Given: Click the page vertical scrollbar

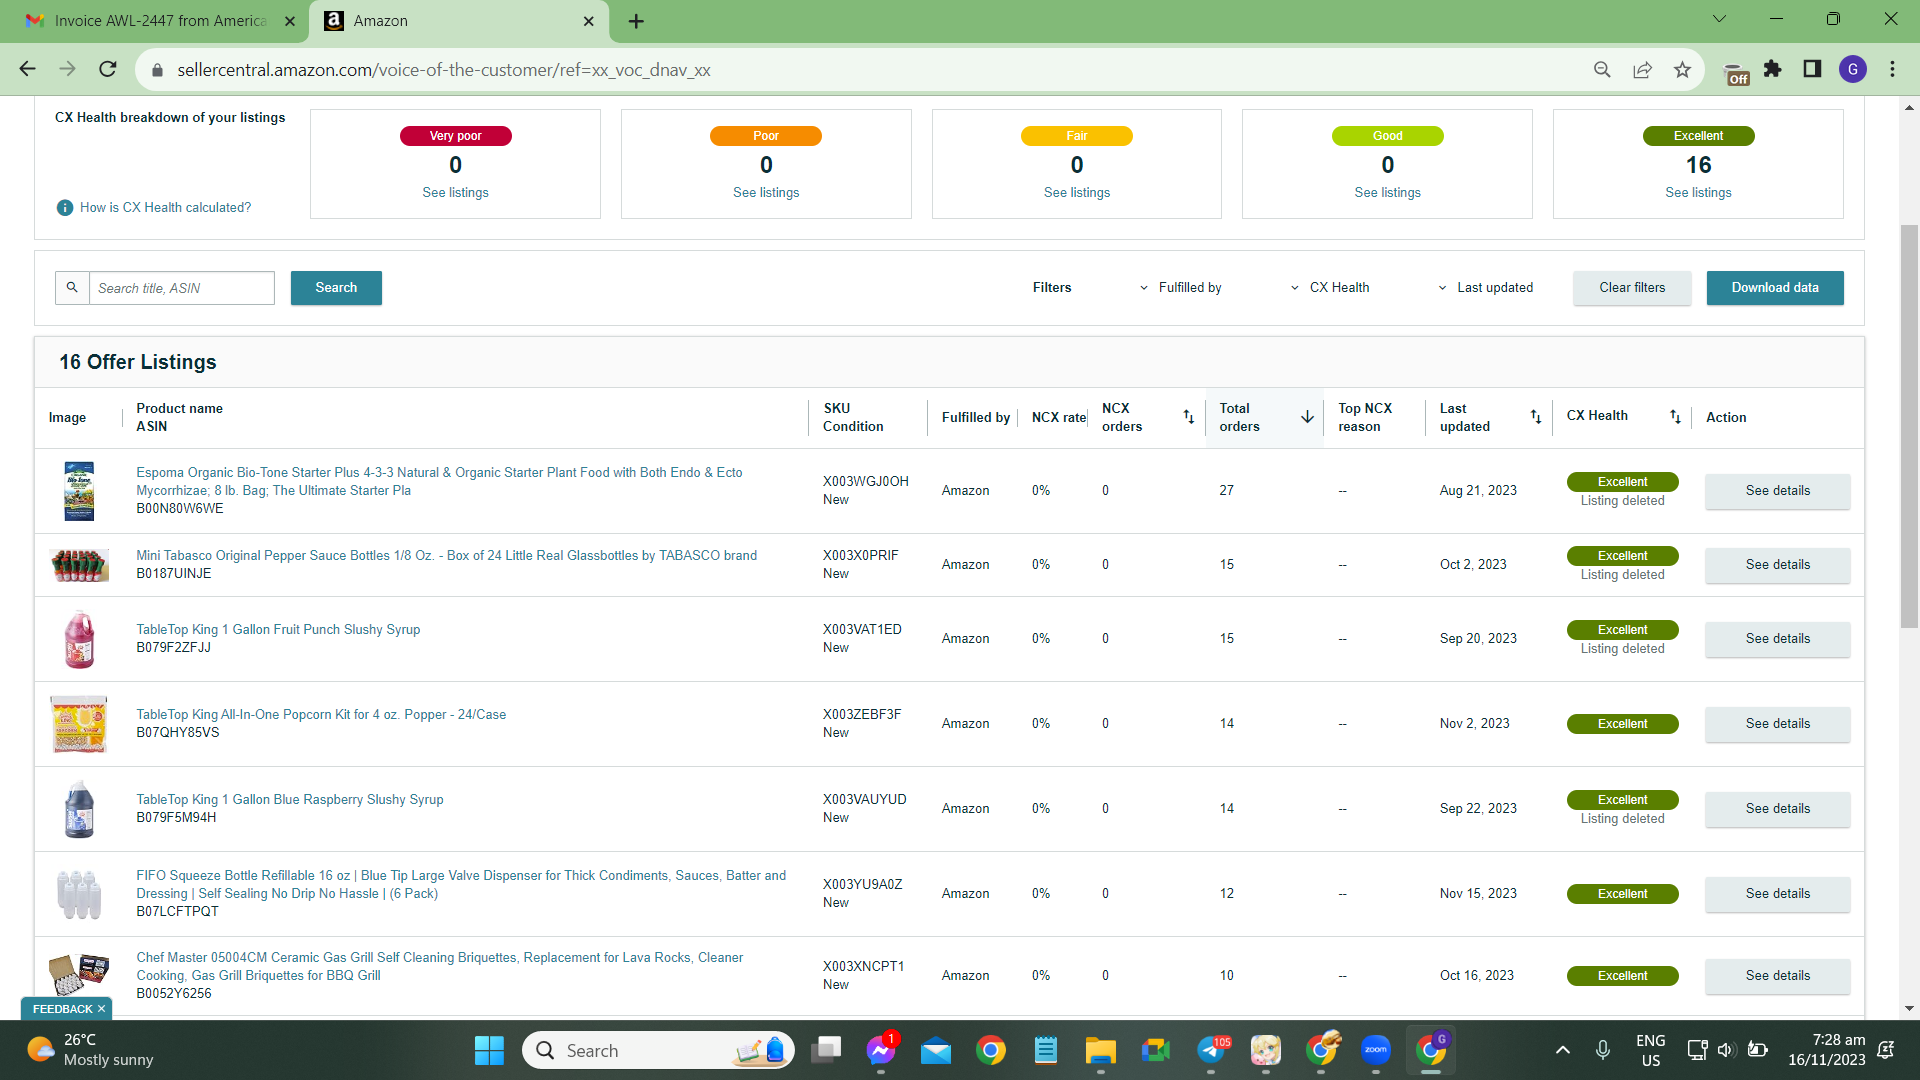Looking at the screenshot, I should click(x=1910, y=427).
